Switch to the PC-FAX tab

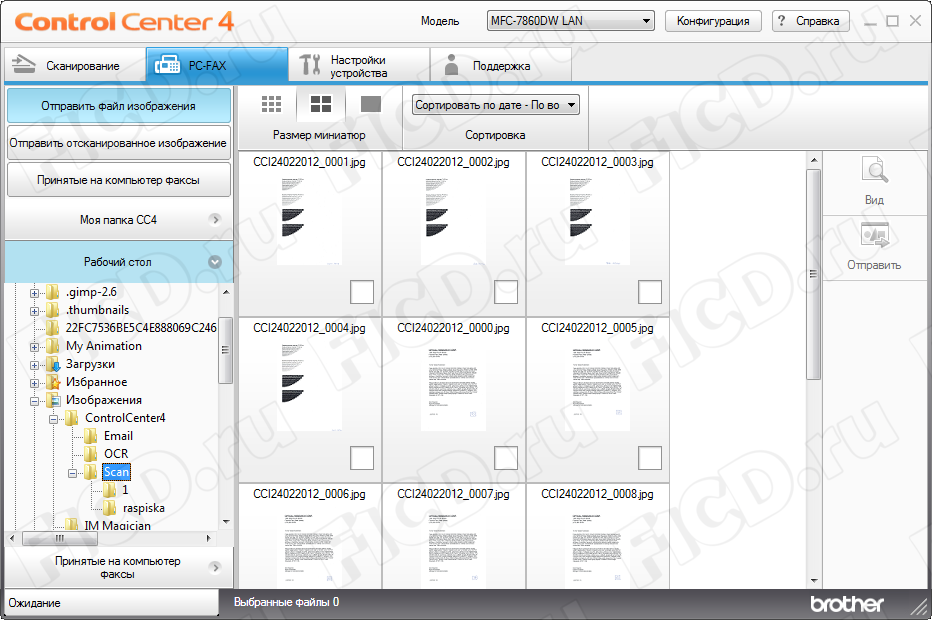217,65
